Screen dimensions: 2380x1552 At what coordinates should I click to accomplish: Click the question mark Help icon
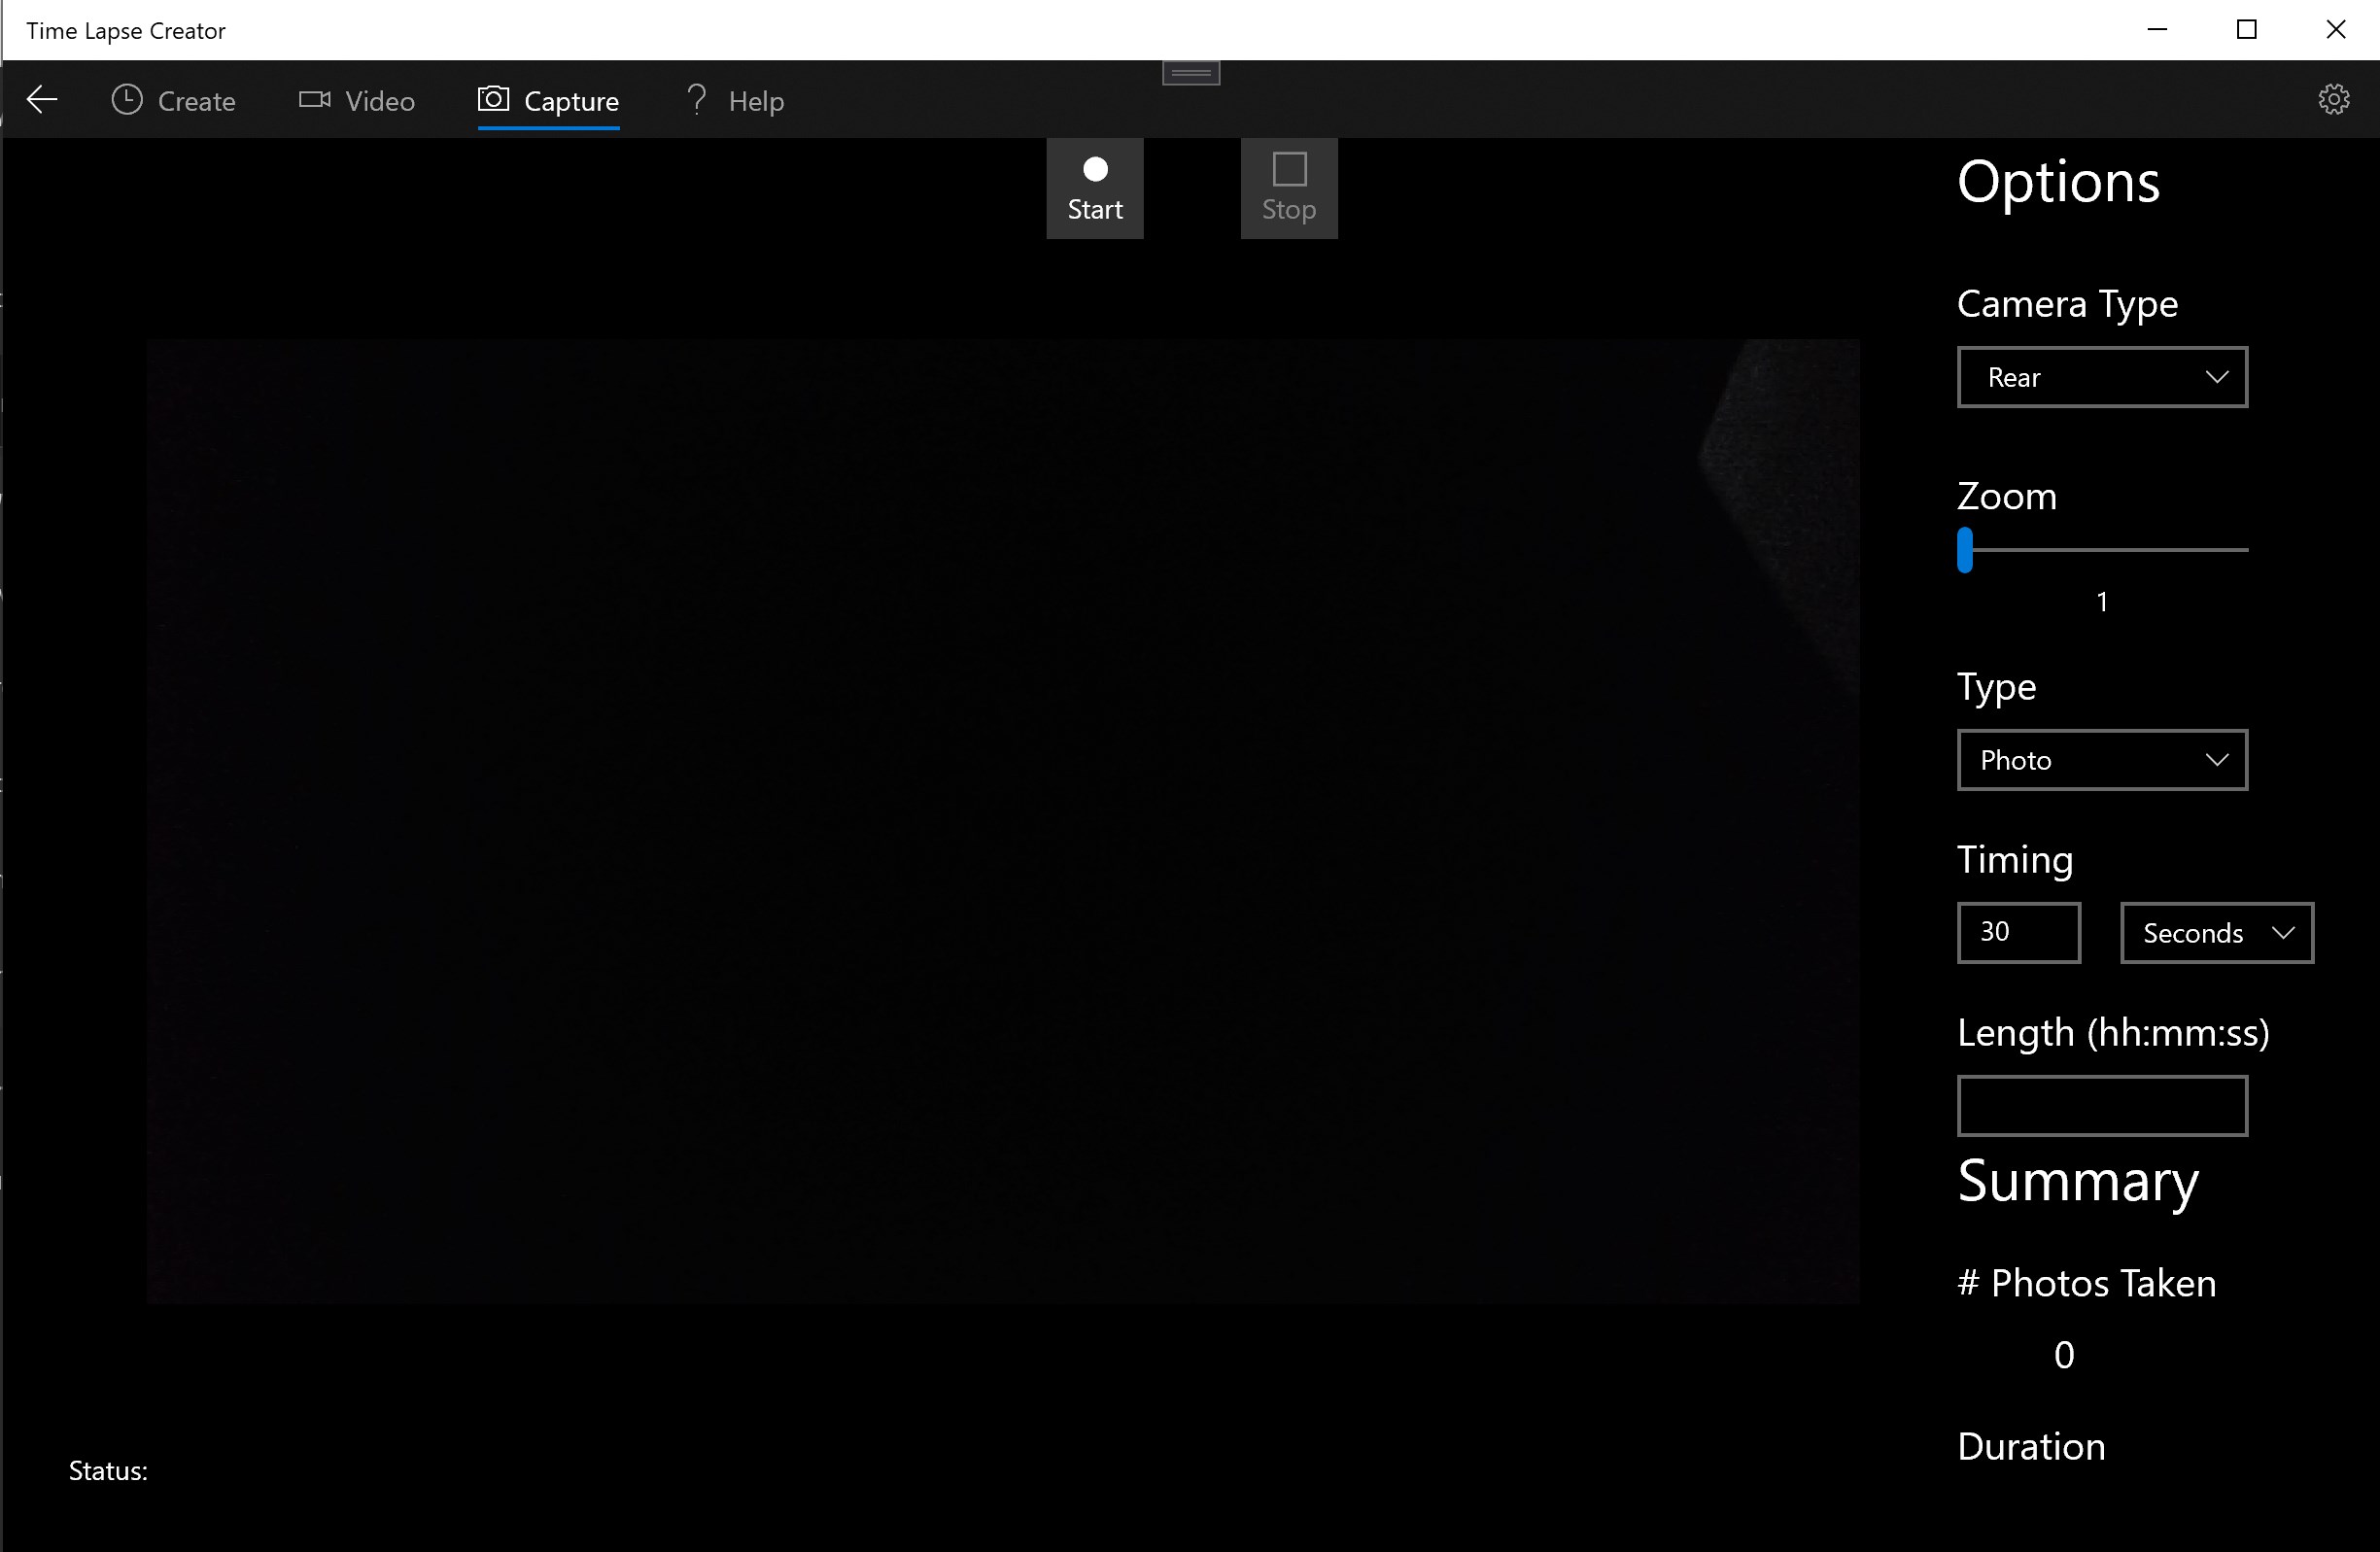697,100
